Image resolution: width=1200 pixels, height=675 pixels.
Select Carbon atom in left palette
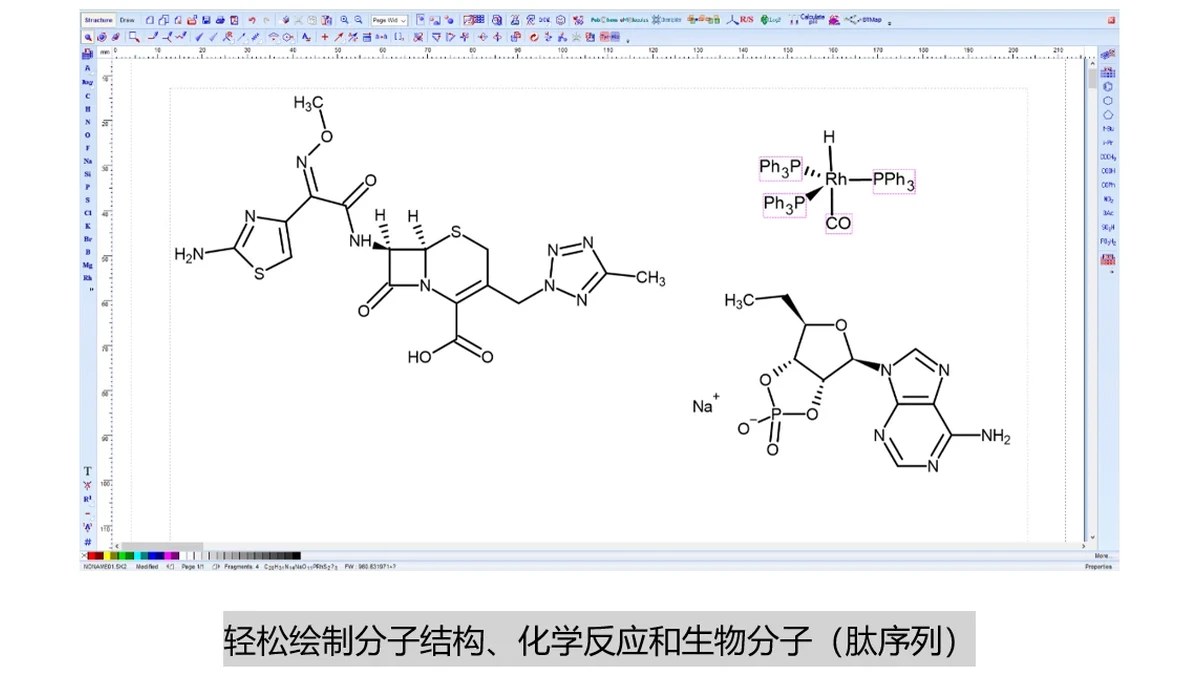click(x=87, y=95)
